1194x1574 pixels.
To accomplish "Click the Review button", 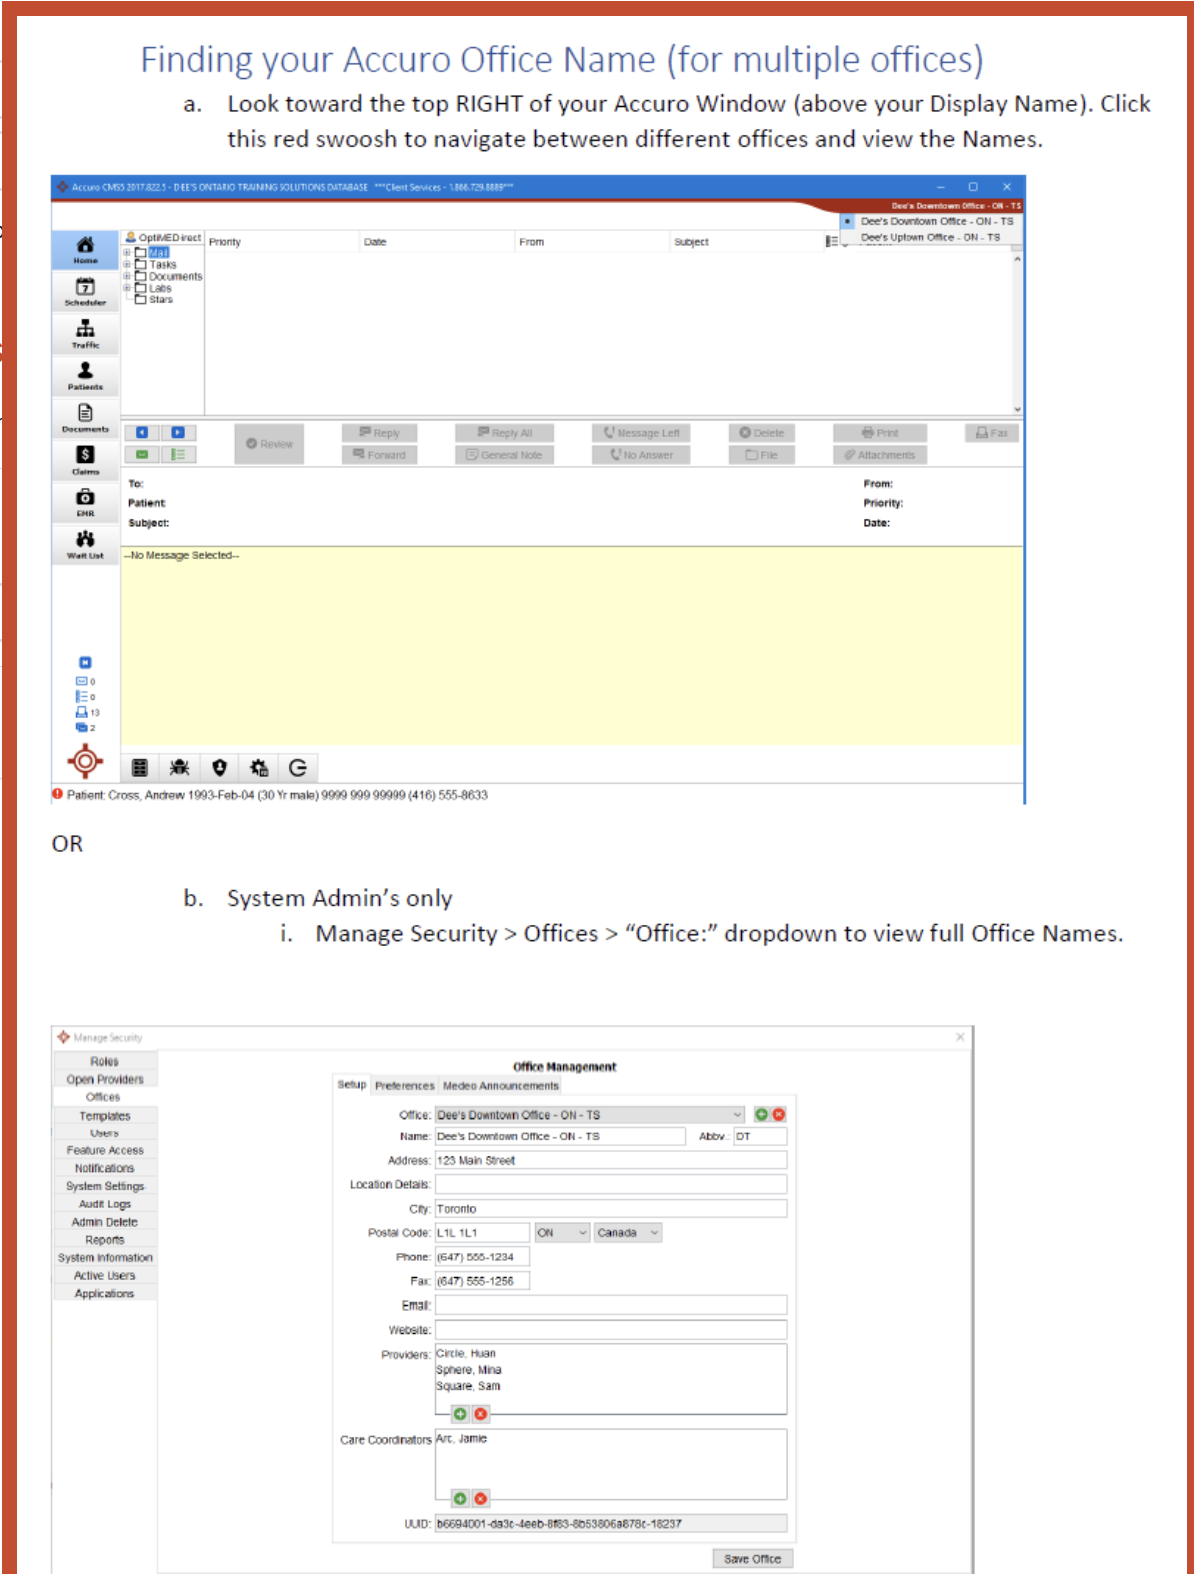I will point(270,444).
